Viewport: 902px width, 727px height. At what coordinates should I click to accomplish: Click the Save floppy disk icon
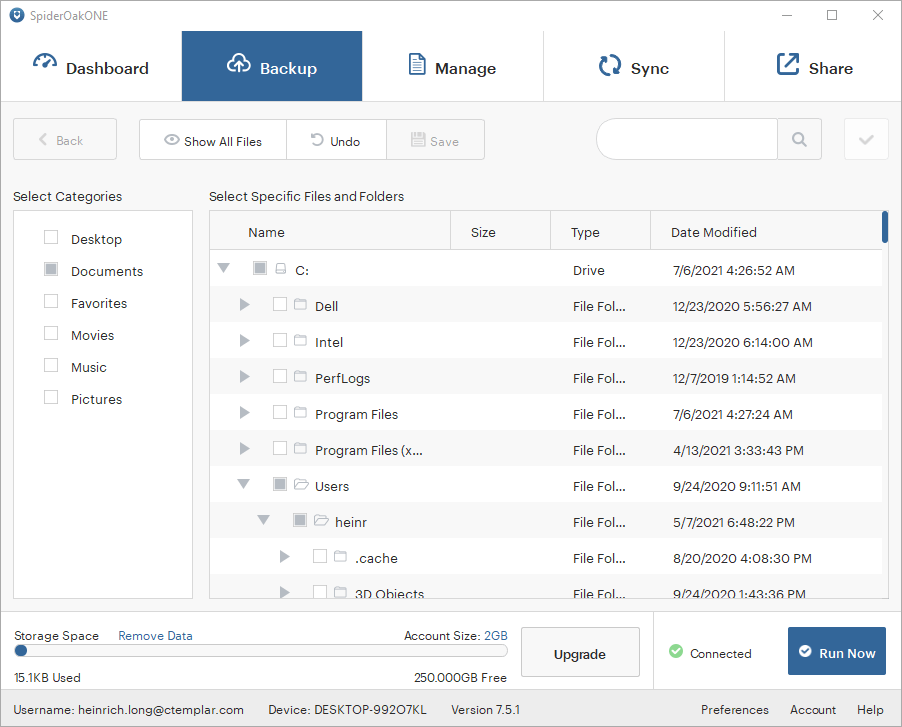[418, 139]
